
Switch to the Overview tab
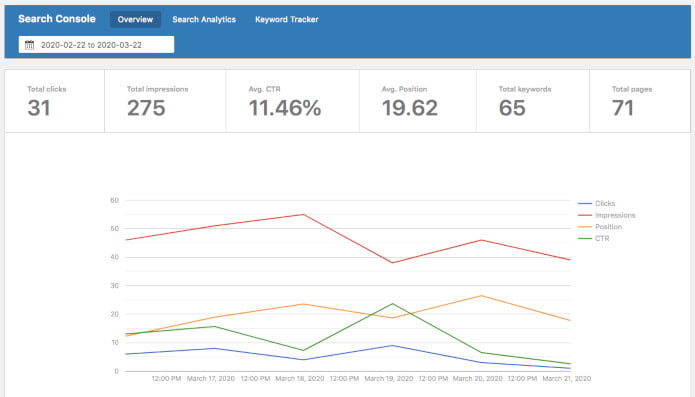click(x=135, y=19)
